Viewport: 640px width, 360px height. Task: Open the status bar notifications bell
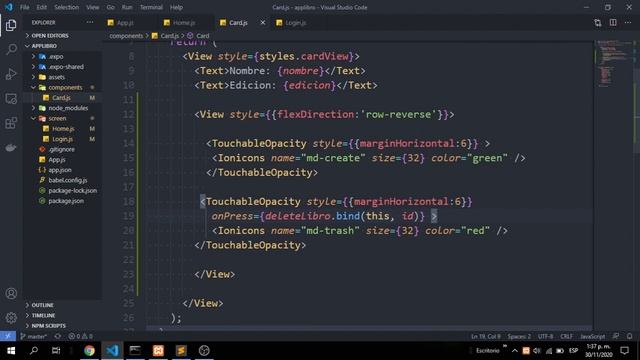[x=629, y=336]
